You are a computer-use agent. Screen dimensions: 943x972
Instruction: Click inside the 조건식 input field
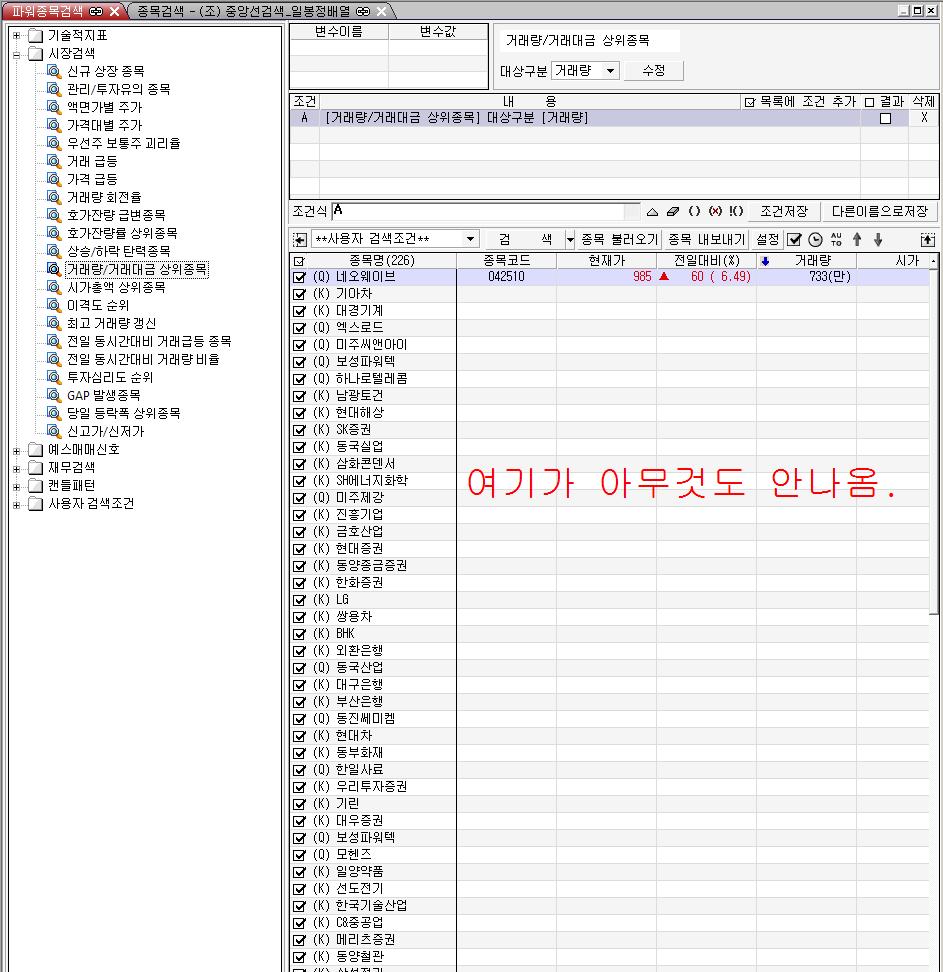pos(485,212)
